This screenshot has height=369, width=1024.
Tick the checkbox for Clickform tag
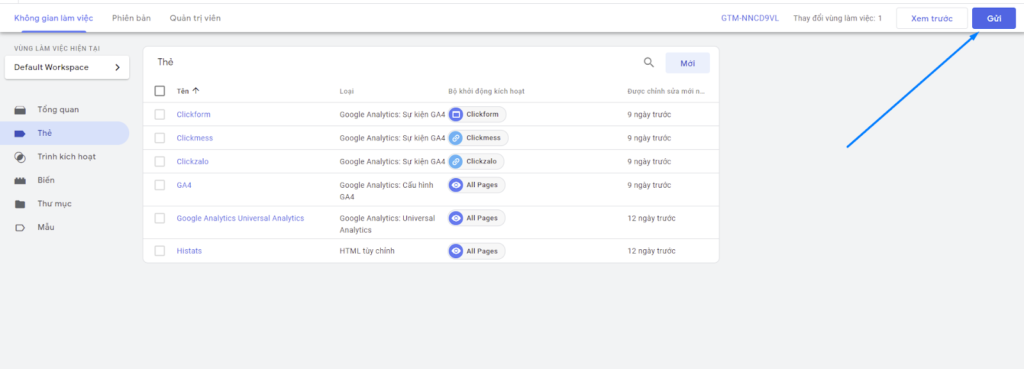click(x=160, y=114)
